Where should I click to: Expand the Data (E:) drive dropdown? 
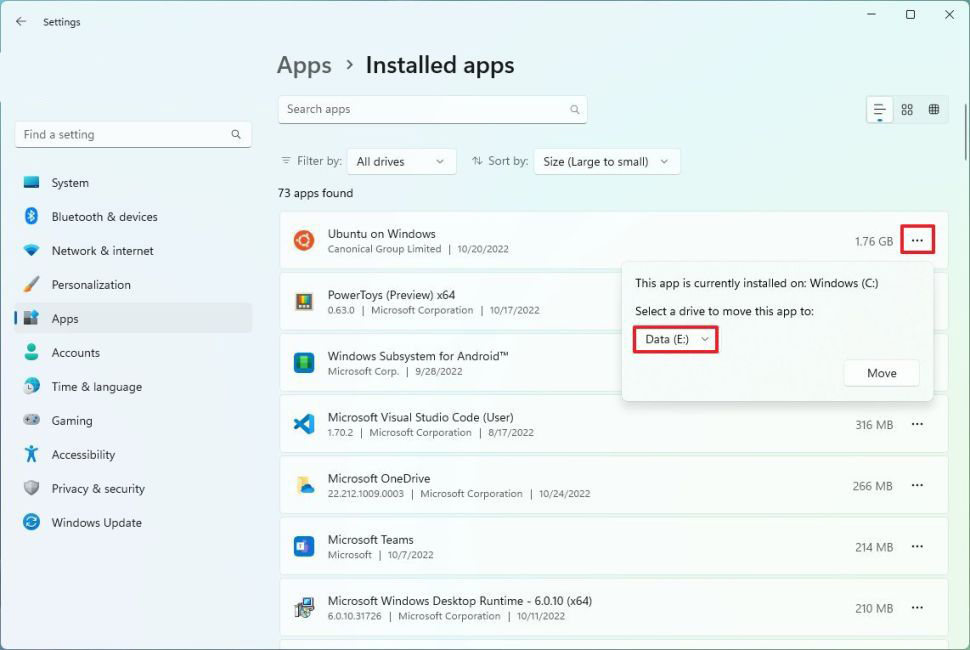(x=676, y=340)
